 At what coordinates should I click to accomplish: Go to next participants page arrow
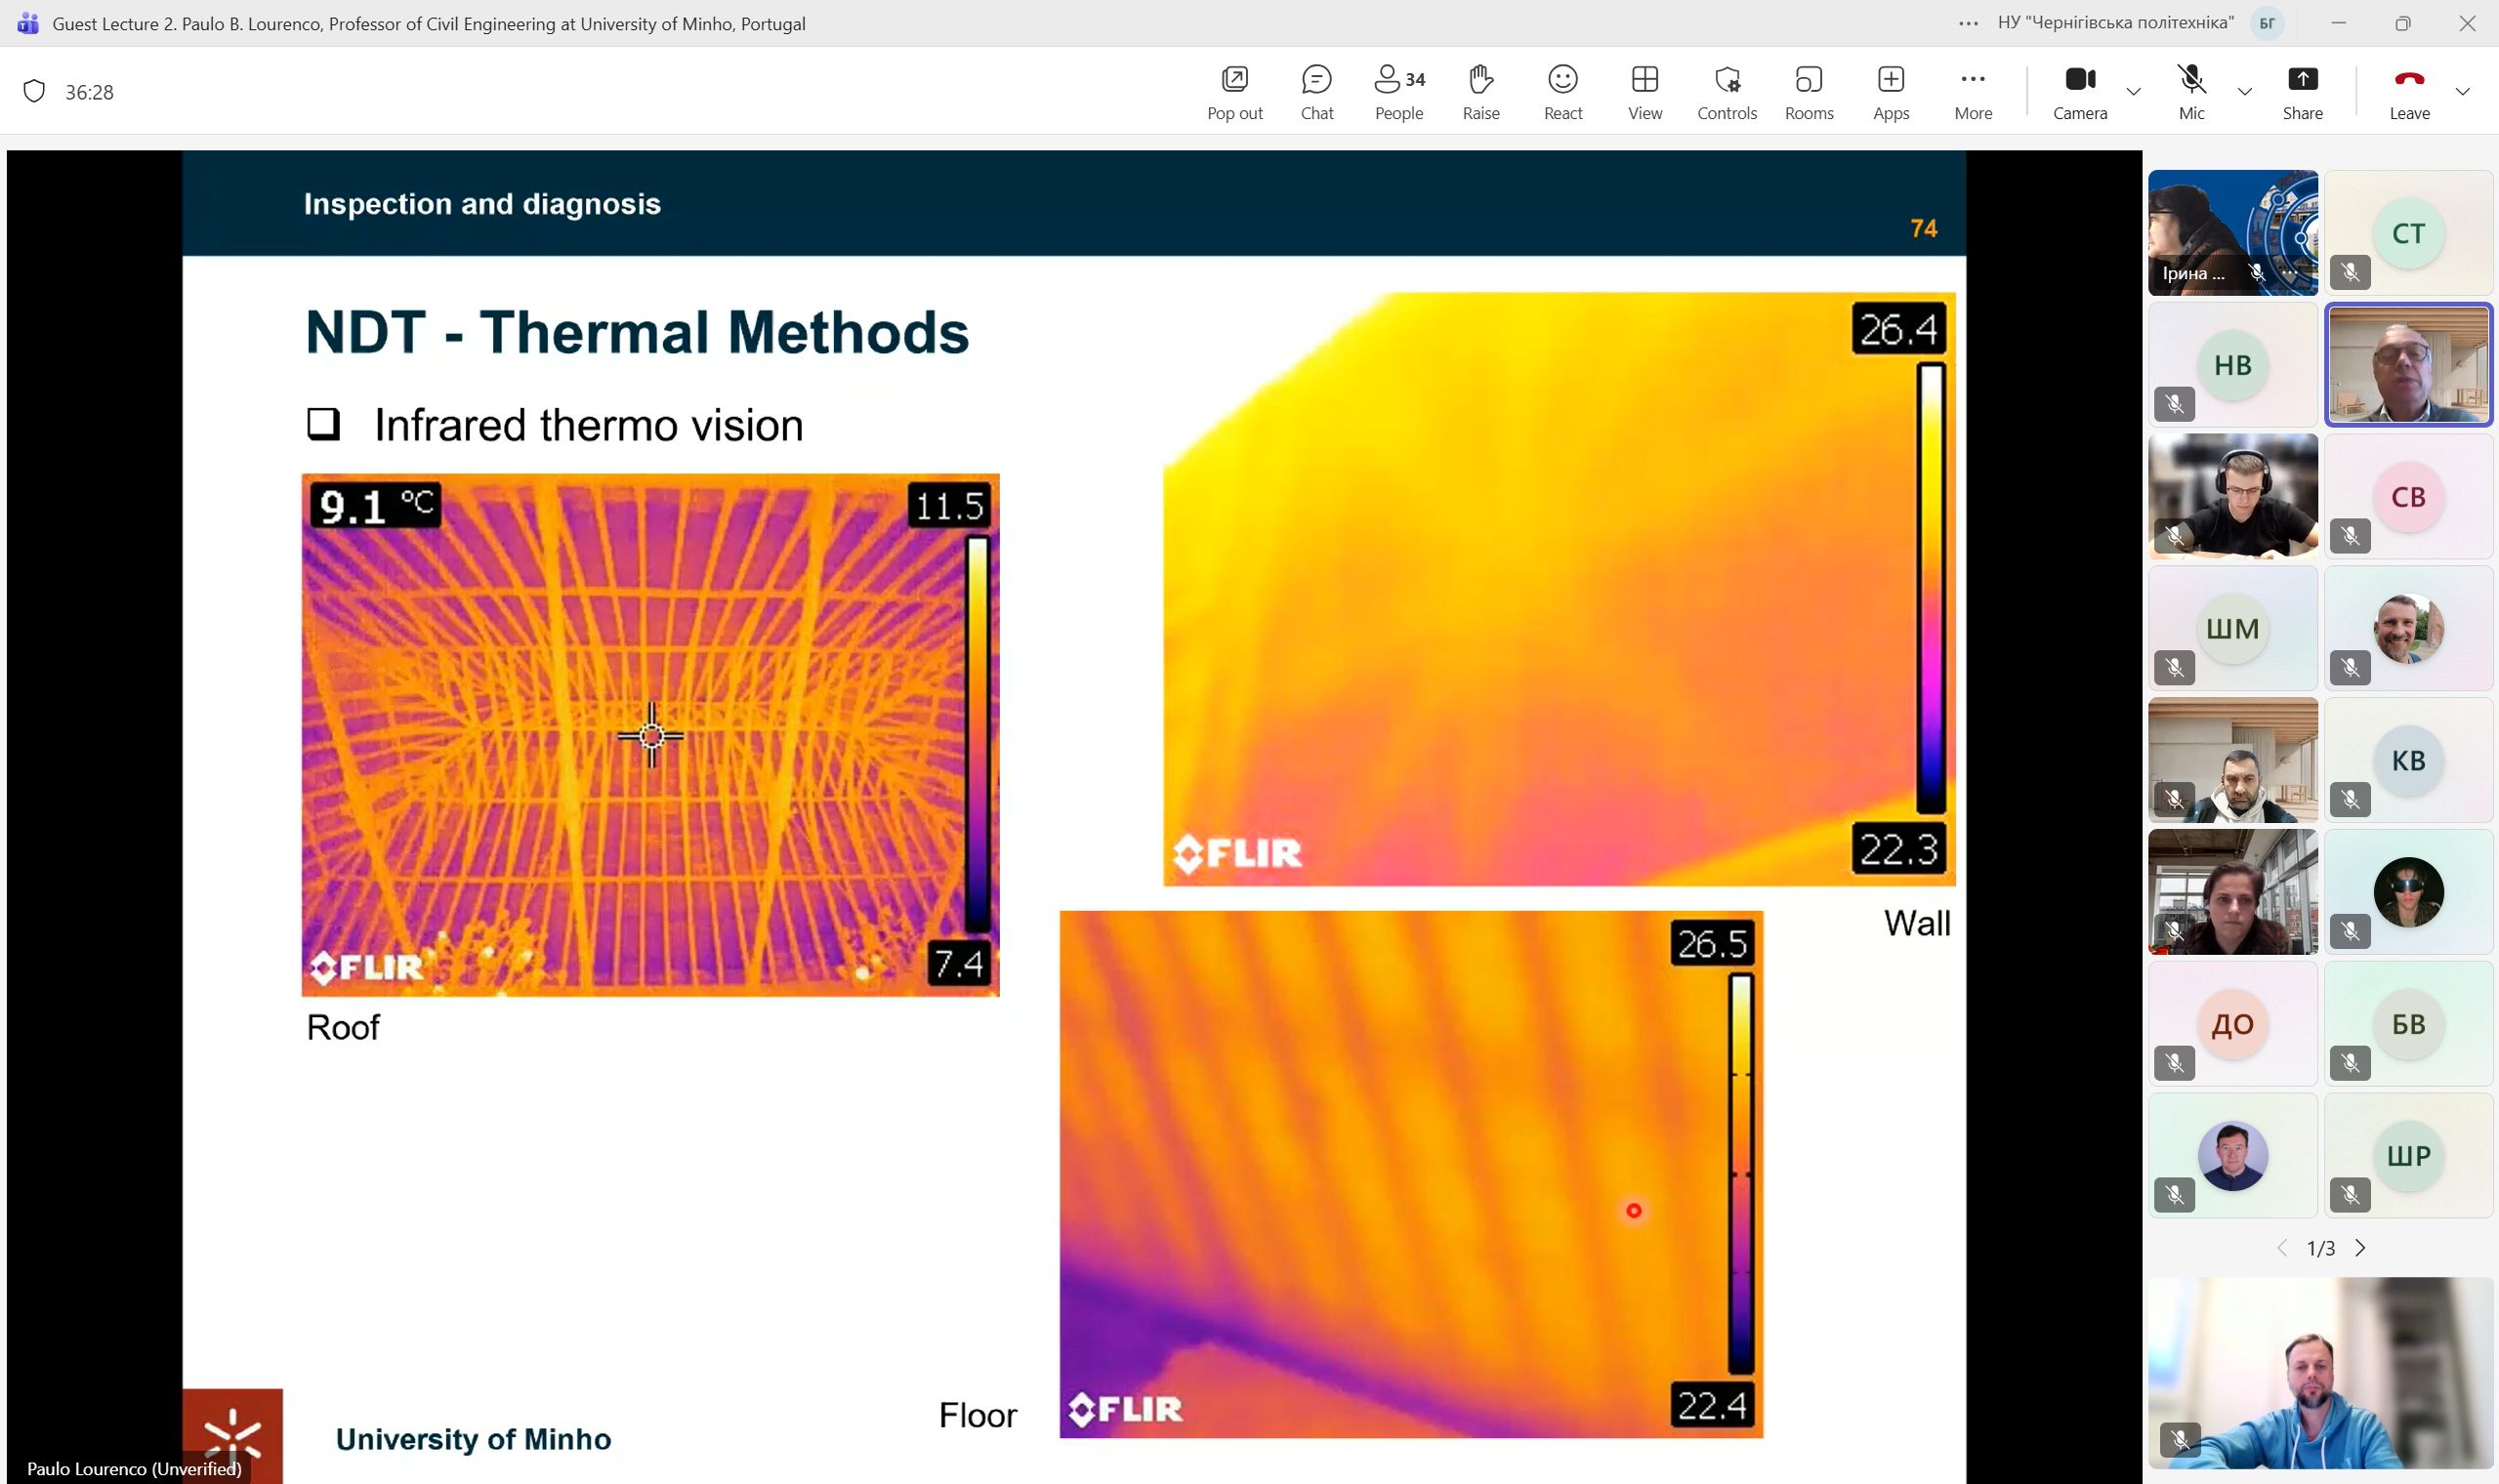click(2360, 1248)
